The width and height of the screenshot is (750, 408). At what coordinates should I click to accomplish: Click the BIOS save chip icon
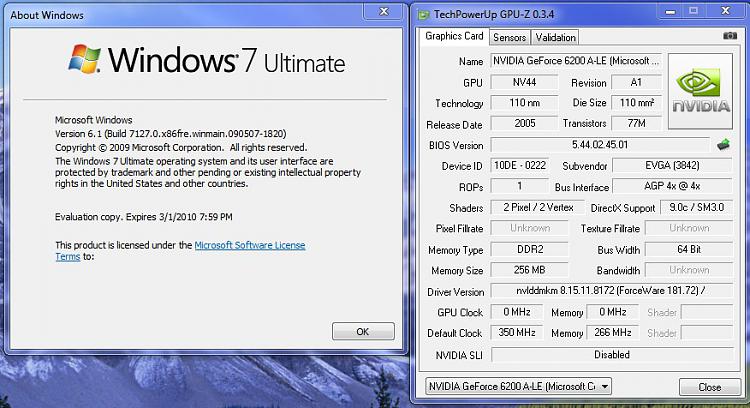pyautogui.click(x=724, y=144)
